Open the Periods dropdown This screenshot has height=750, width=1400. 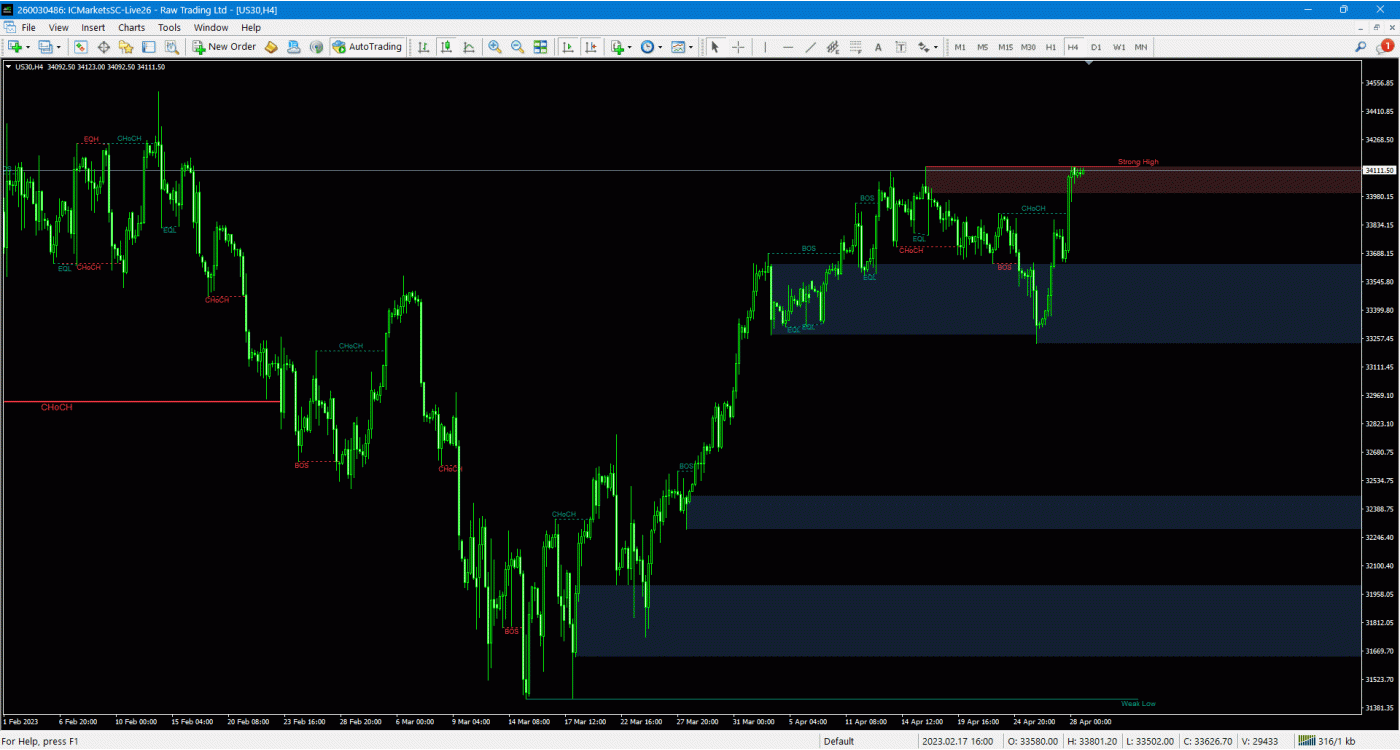click(x=648, y=47)
